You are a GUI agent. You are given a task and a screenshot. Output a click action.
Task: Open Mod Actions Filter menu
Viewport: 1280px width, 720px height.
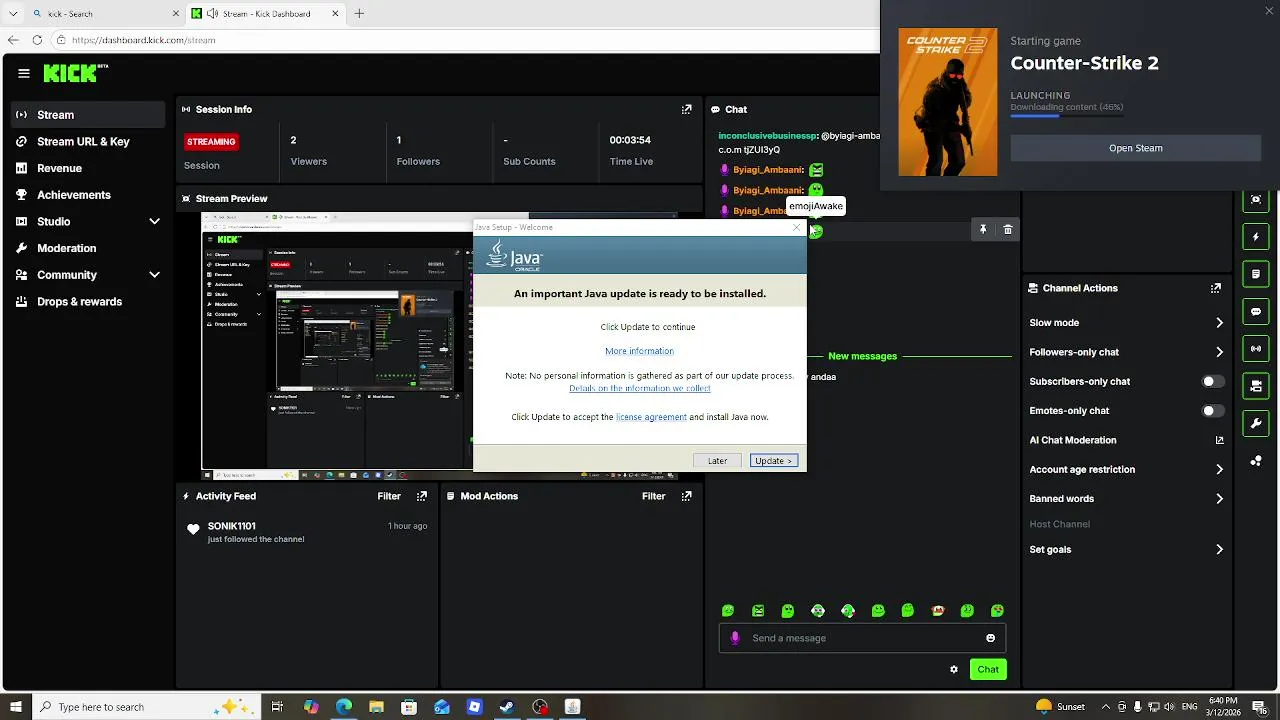[653, 496]
